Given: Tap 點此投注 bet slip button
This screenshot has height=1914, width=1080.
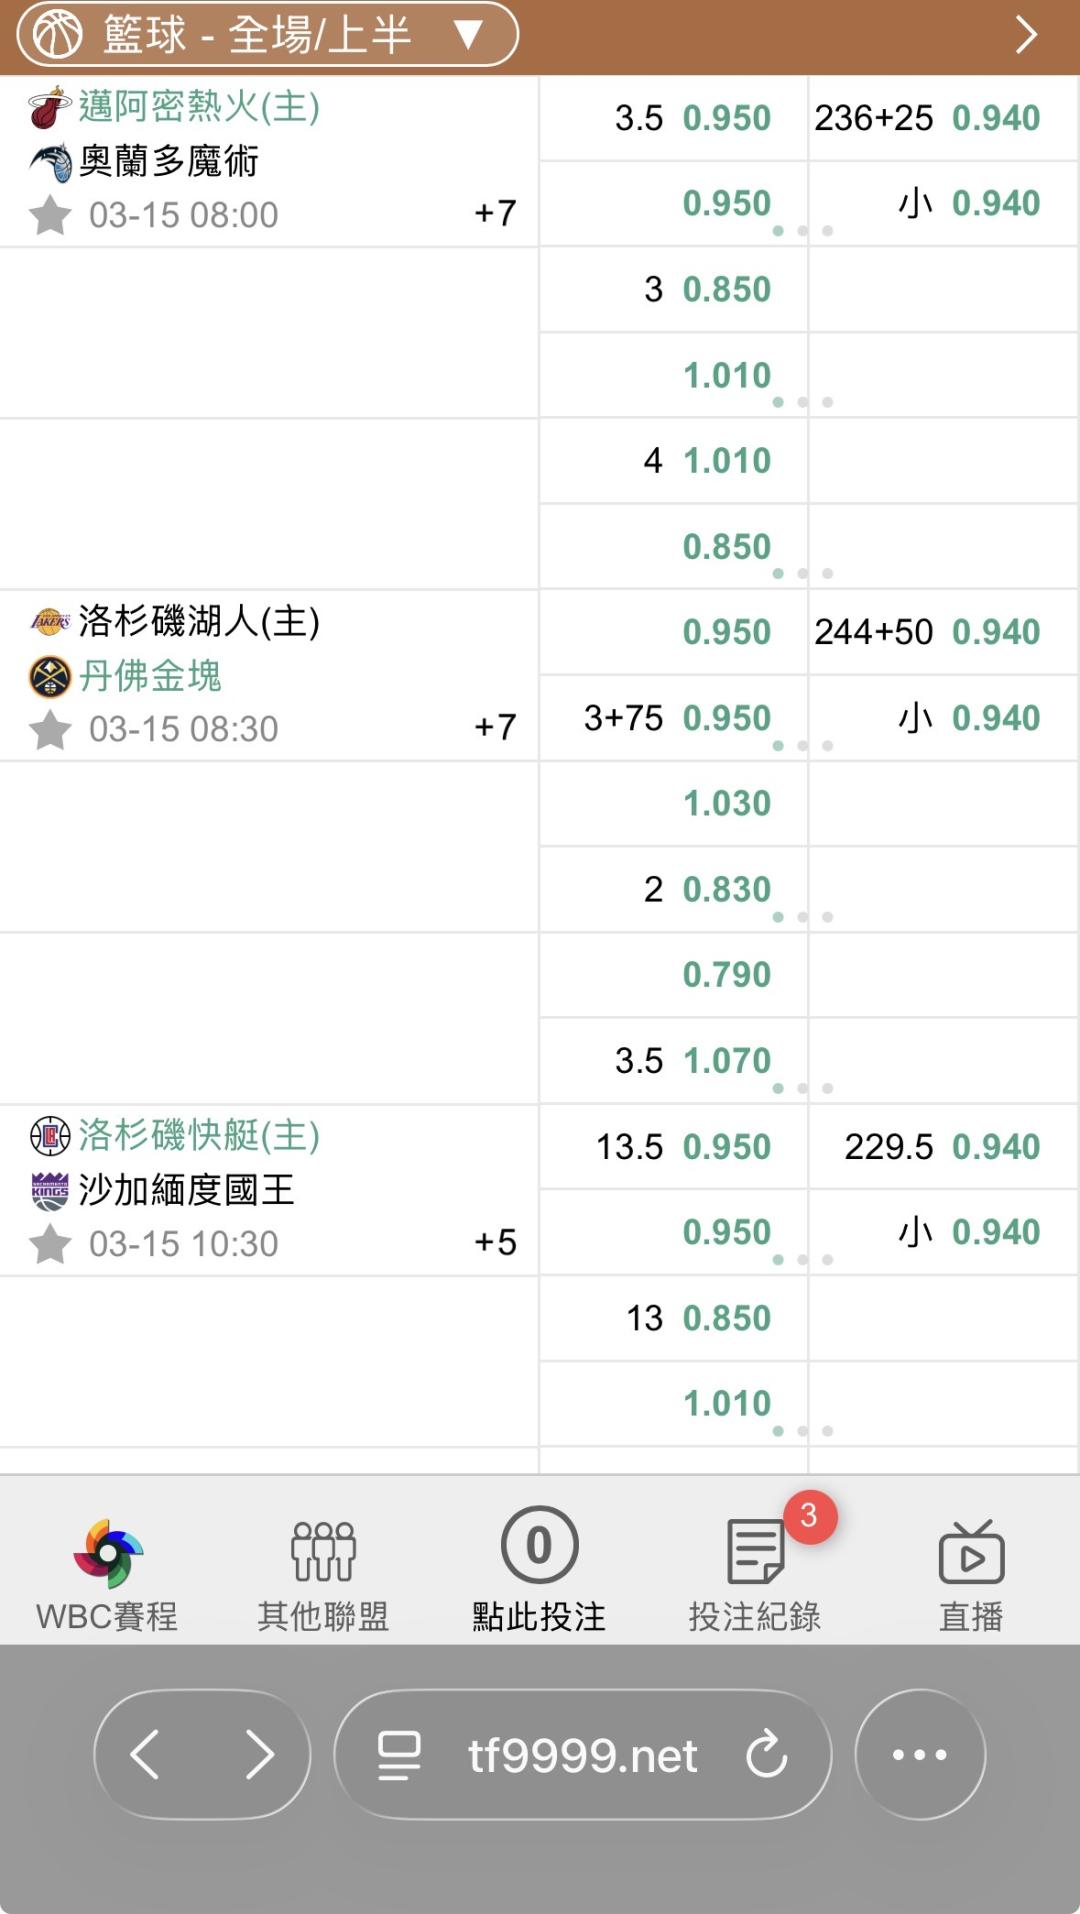Looking at the screenshot, I should pos(539,1568).
